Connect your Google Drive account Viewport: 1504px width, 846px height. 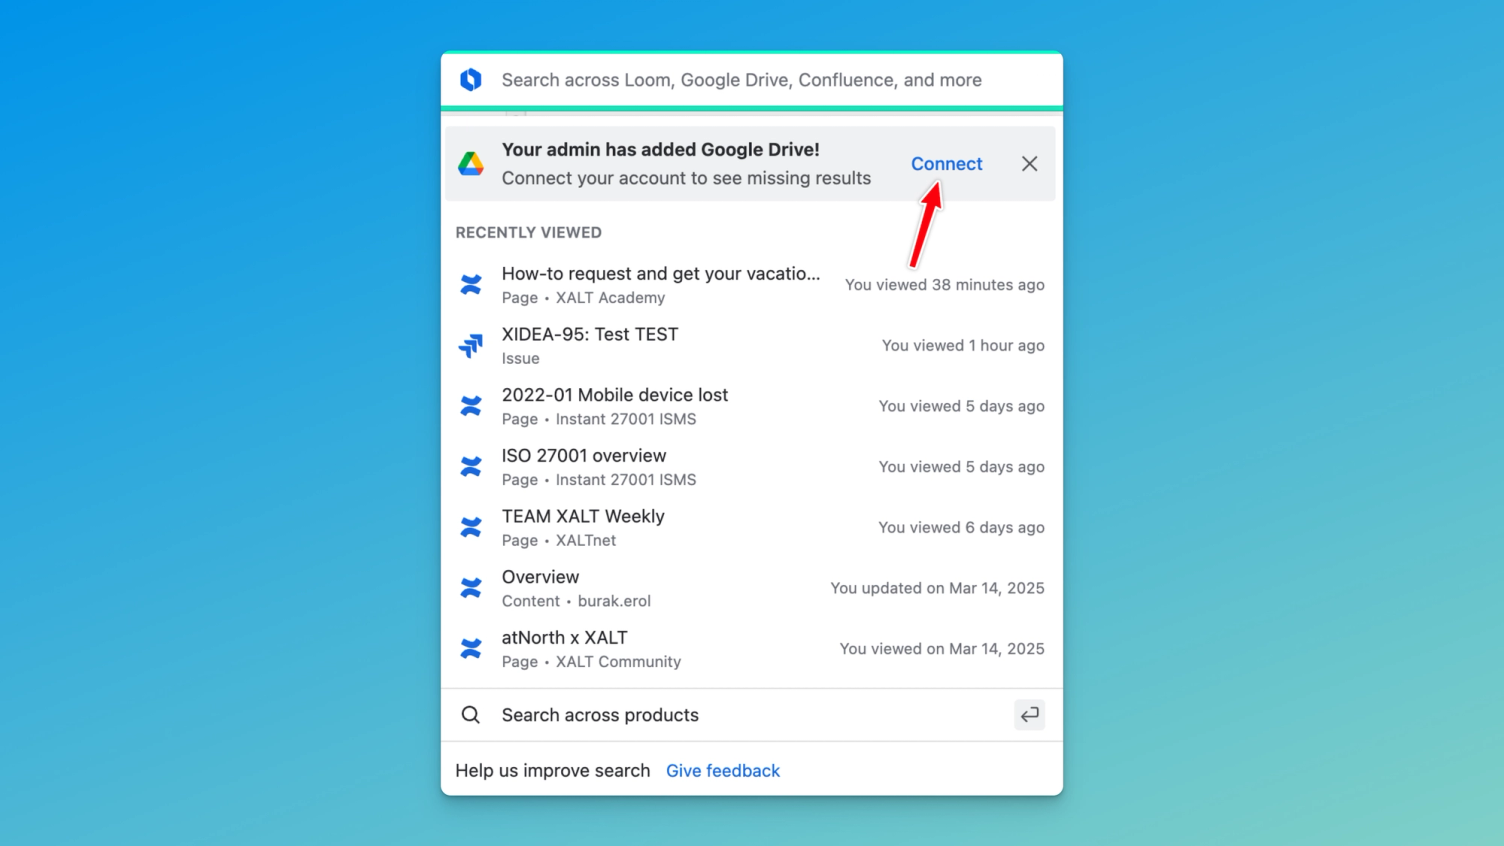[946, 164]
